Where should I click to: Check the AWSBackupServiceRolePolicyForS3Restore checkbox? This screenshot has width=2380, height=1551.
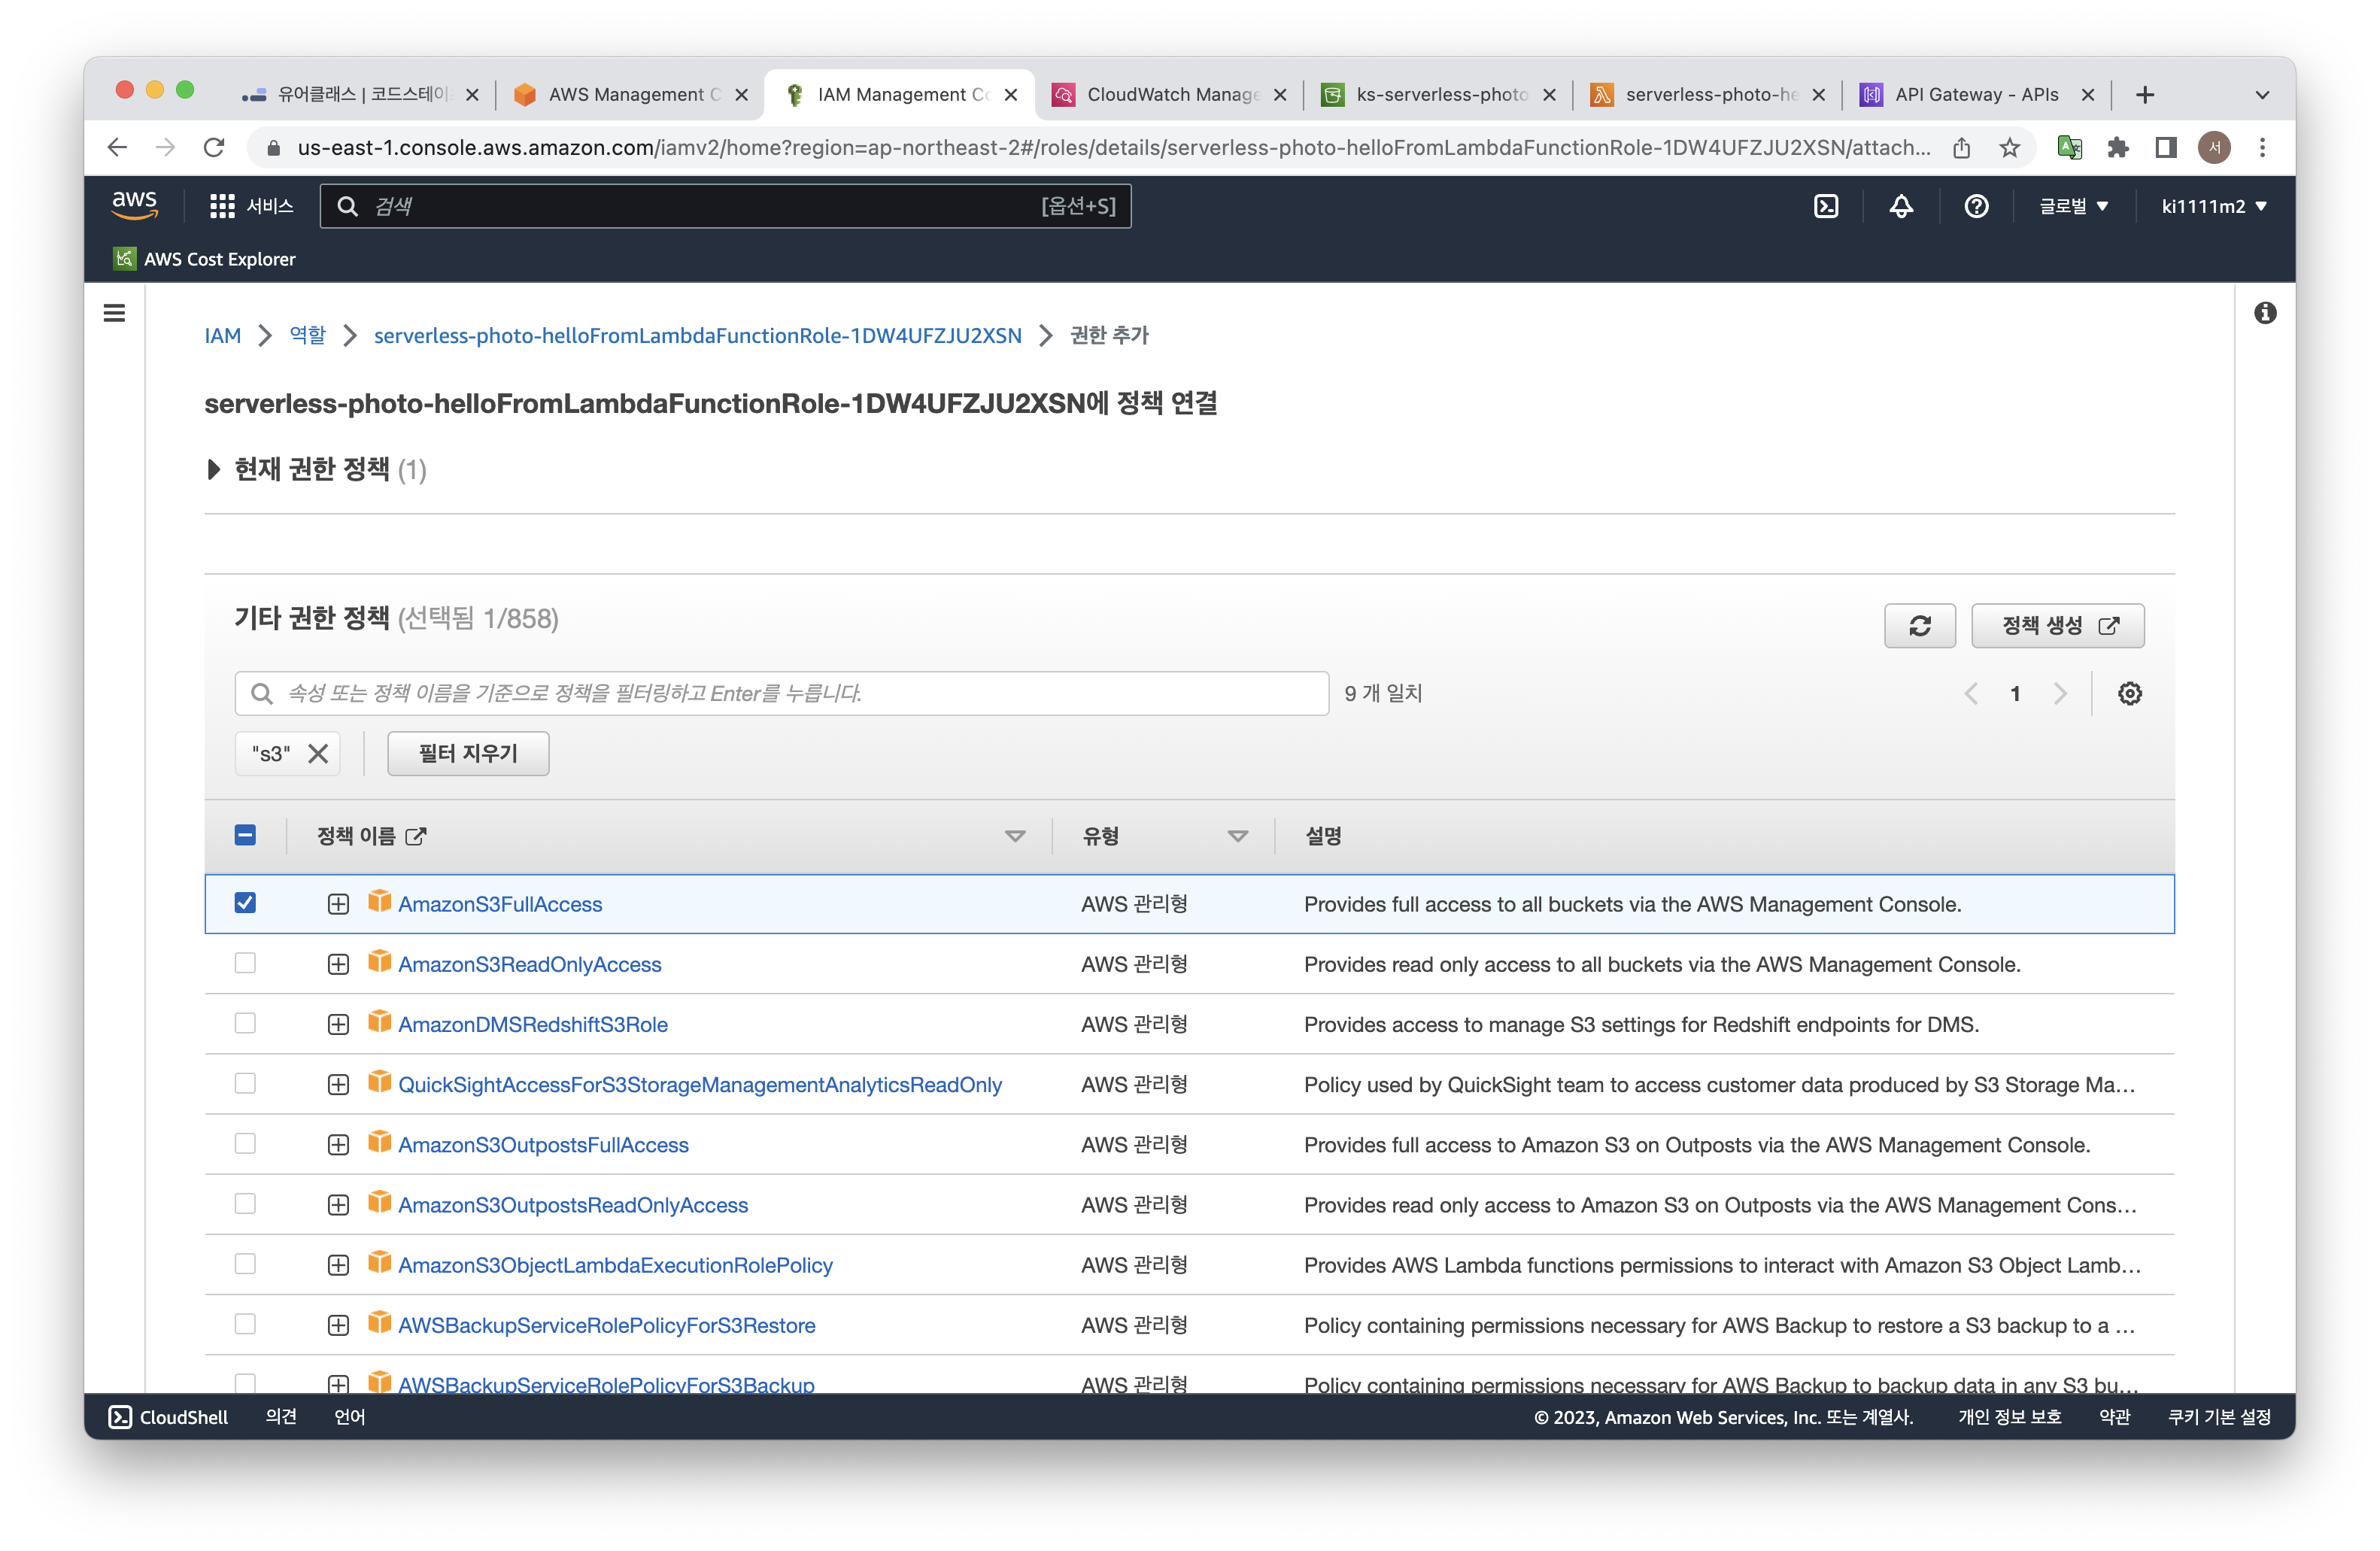tap(245, 1324)
